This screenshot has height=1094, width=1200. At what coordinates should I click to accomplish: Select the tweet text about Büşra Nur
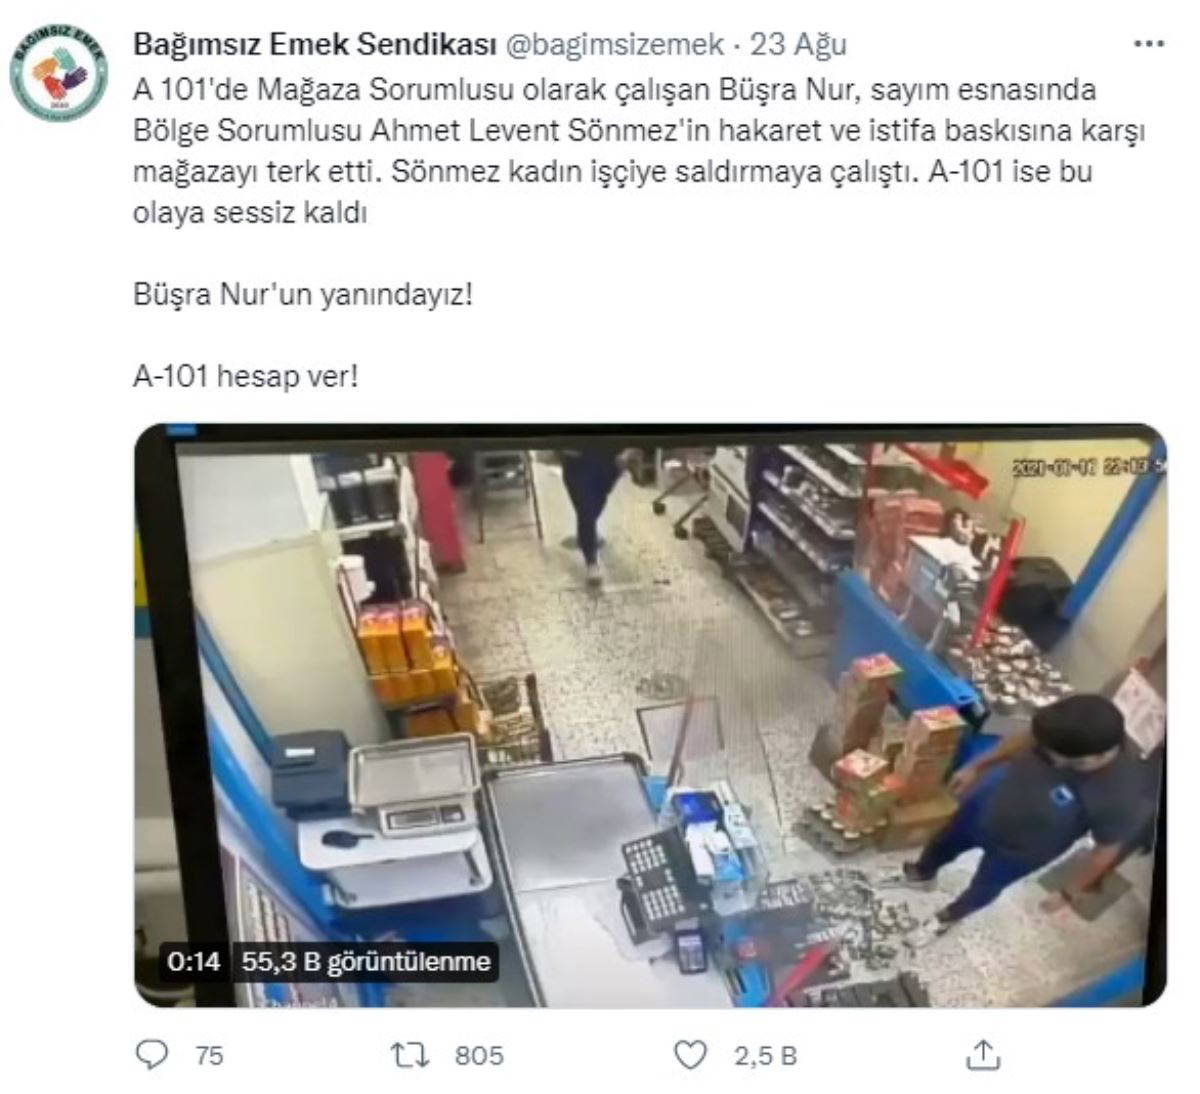(640, 151)
